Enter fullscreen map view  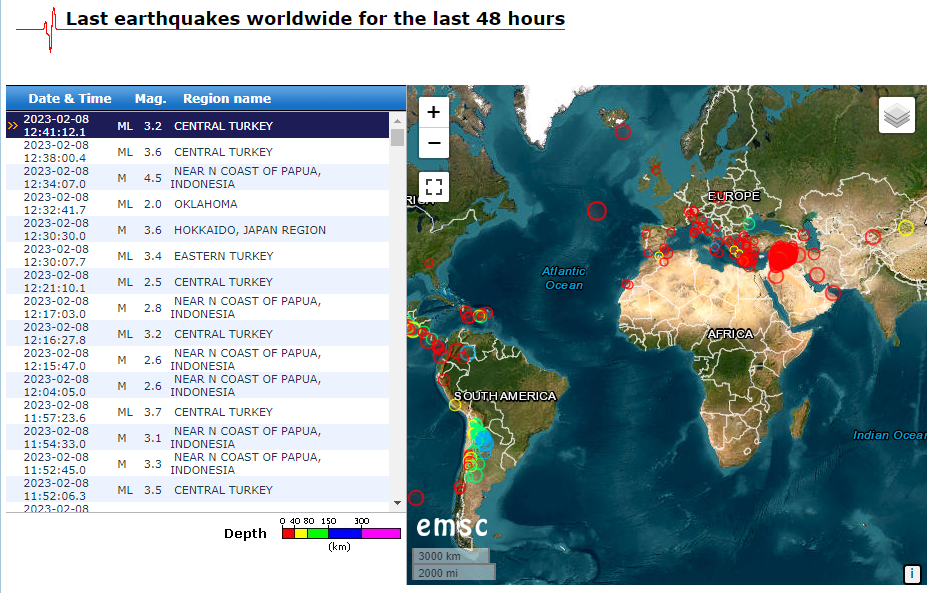[x=434, y=186]
